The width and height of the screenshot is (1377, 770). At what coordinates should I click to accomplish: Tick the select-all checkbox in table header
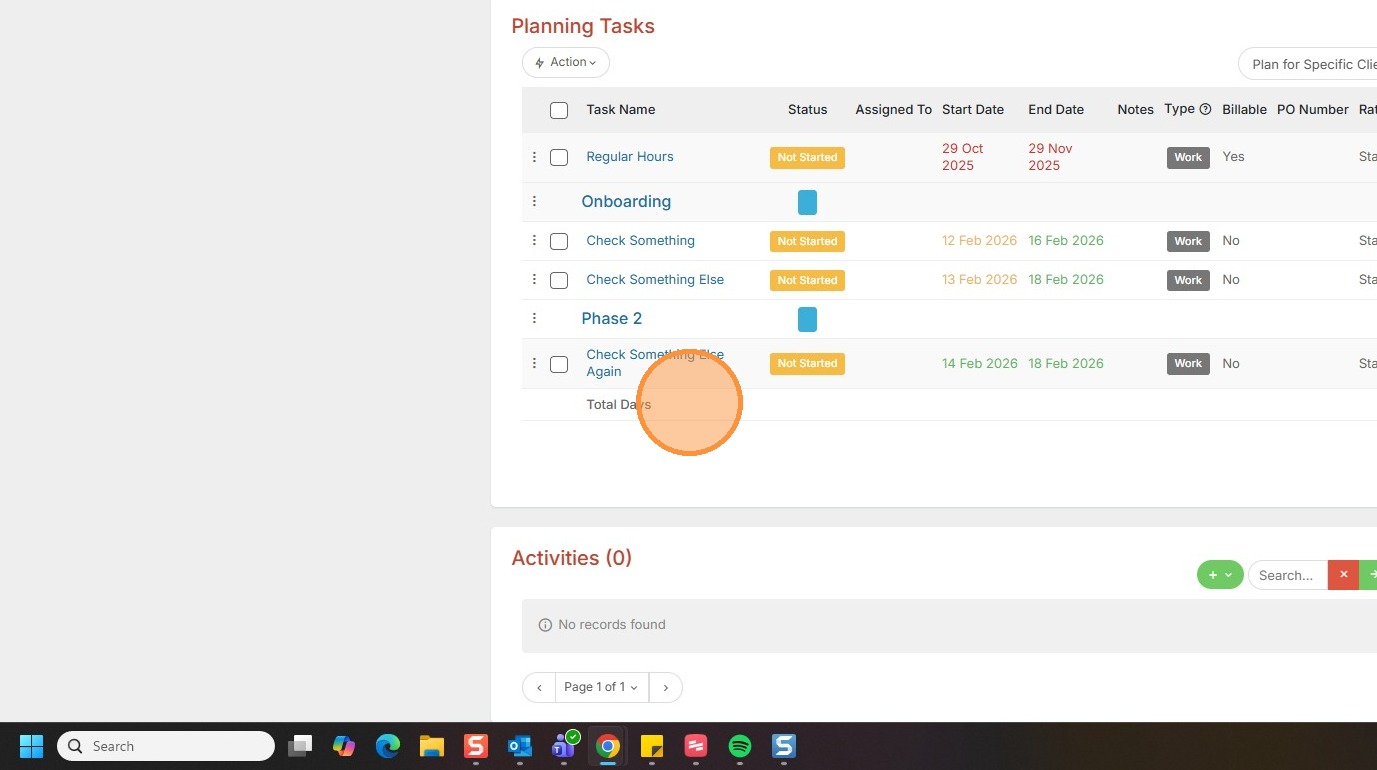click(559, 110)
